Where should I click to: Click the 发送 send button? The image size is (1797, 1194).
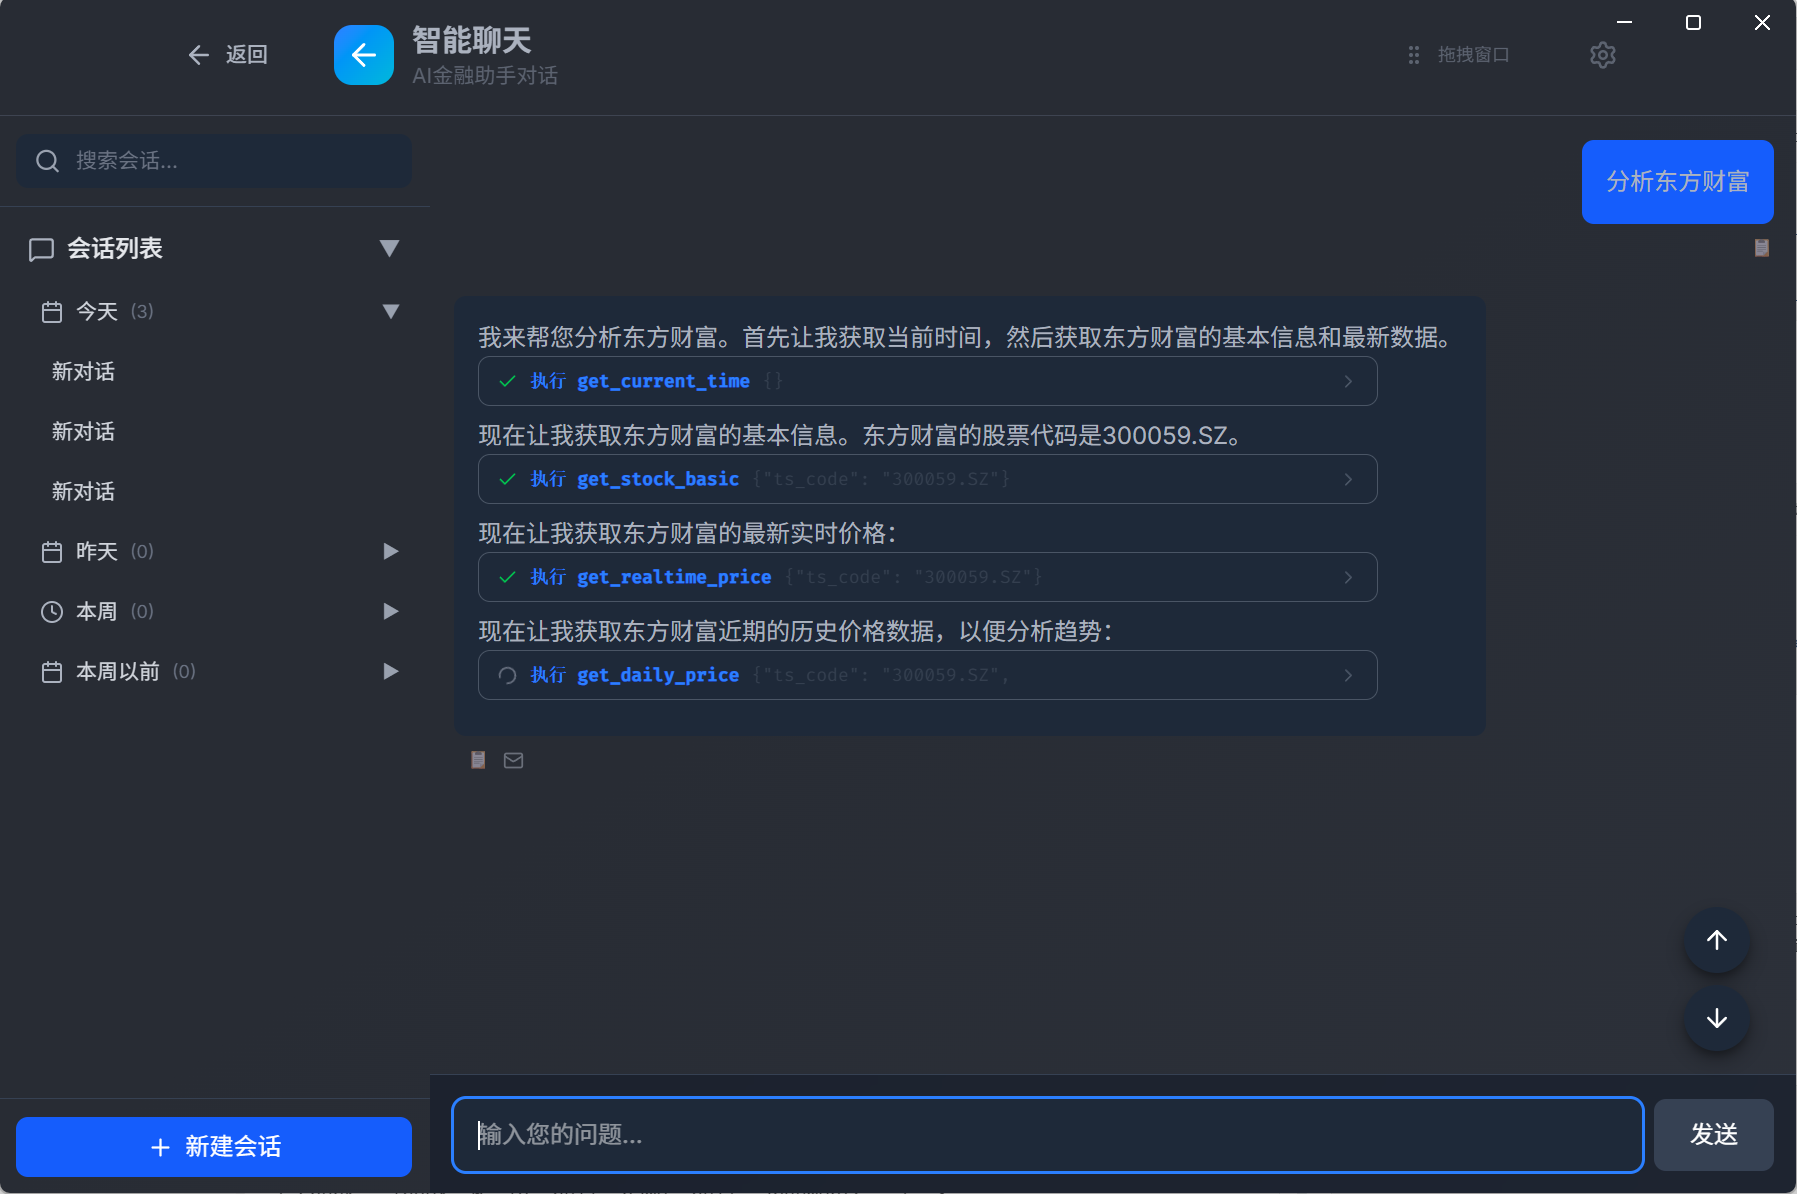[1713, 1134]
